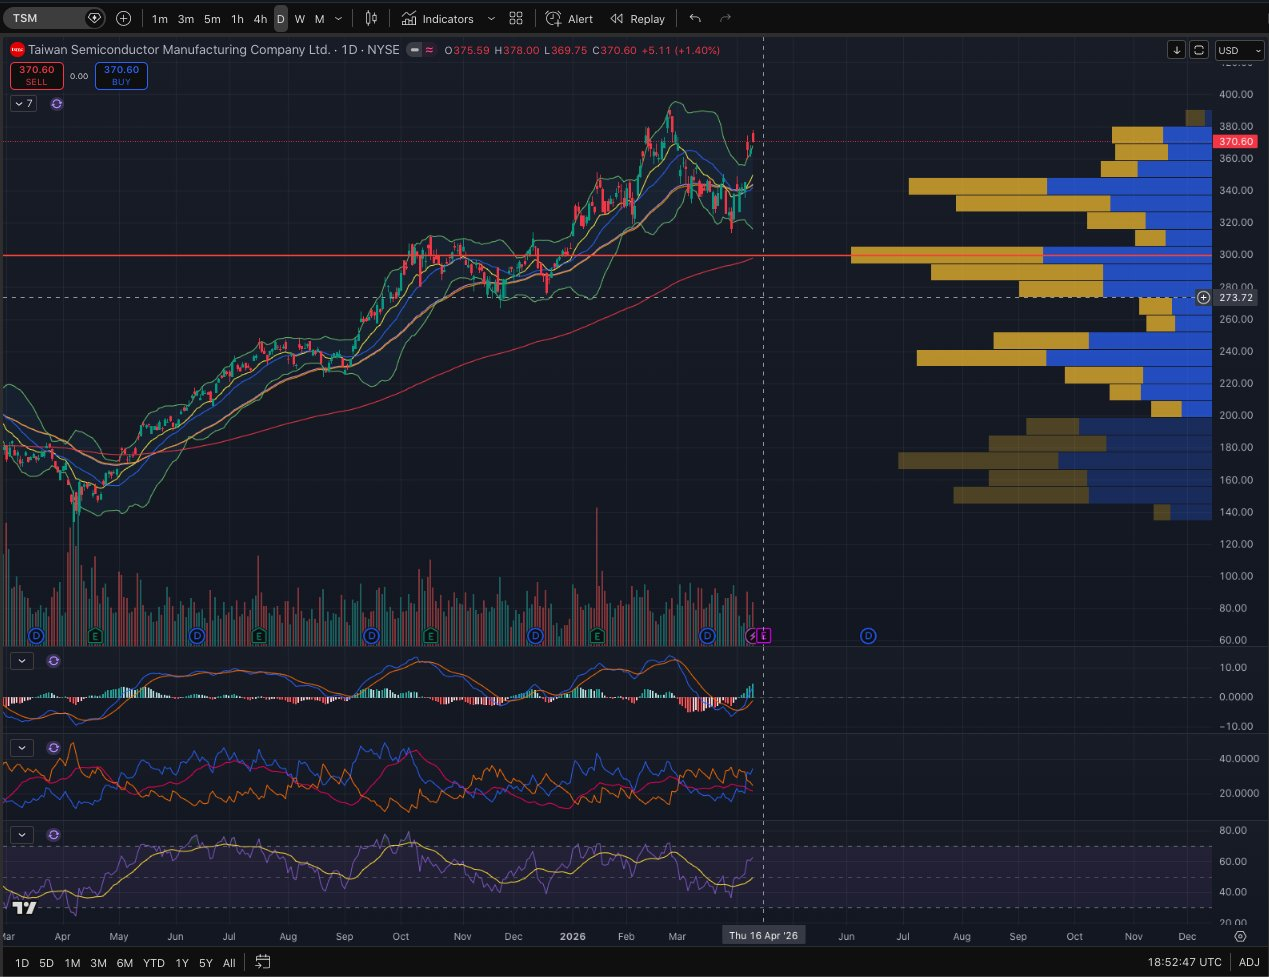Click the red SELL 370.60 button

(37, 76)
